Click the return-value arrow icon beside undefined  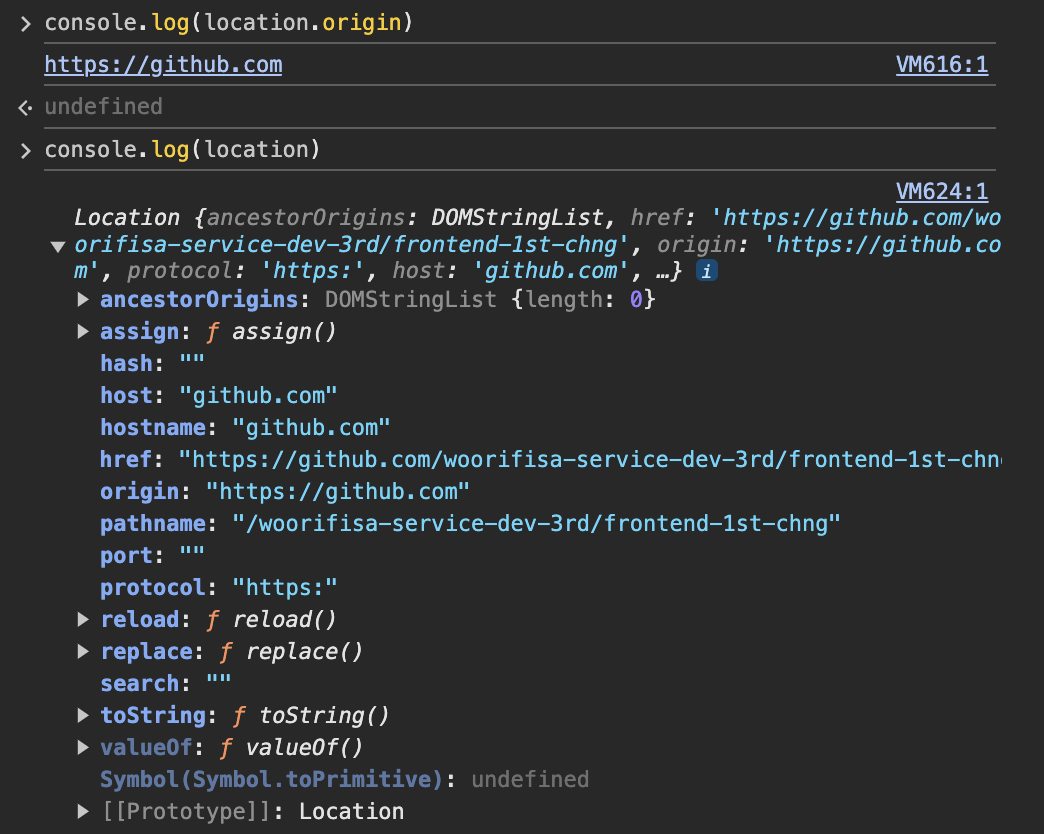pos(25,107)
